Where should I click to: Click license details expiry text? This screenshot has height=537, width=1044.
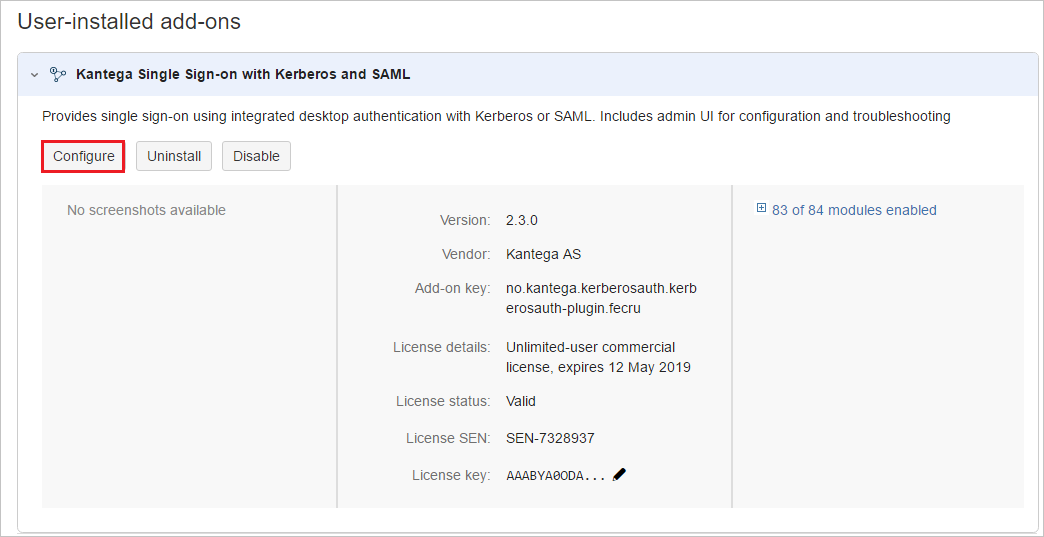coord(598,357)
